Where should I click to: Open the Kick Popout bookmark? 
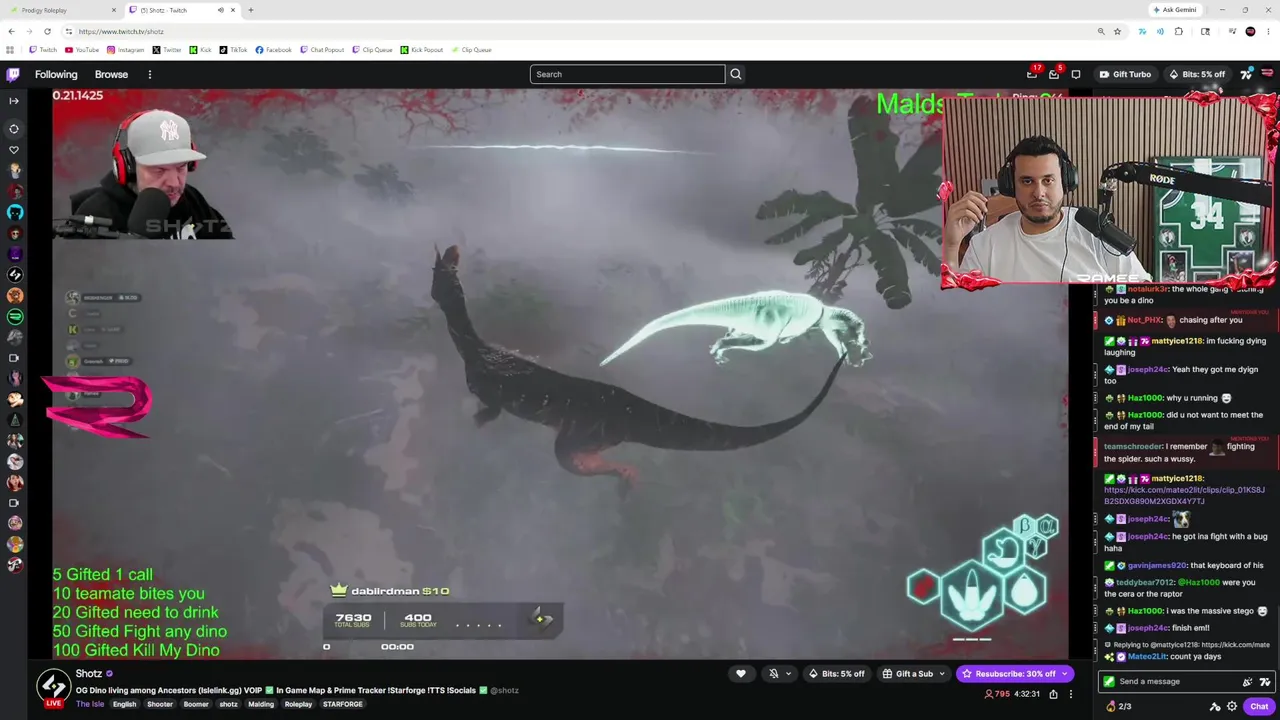(x=421, y=50)
